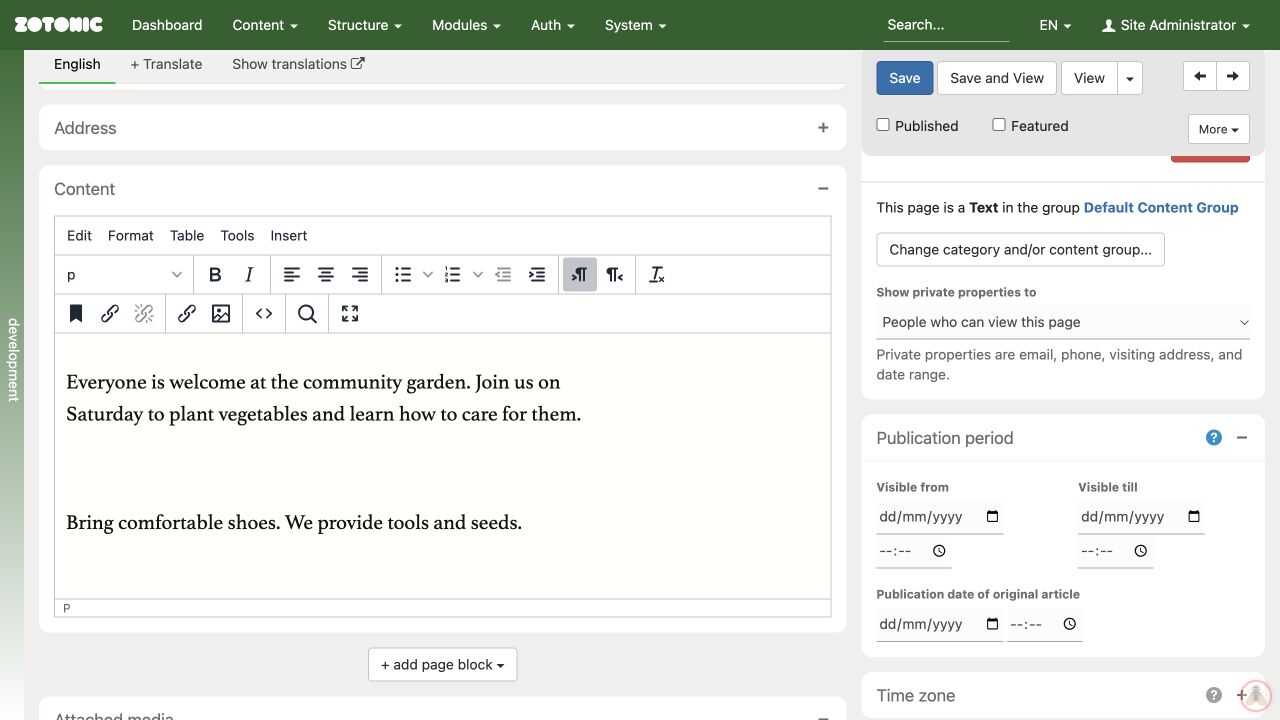The width and height of the screenshot is (1280, 720).
Task: Open the Structure menu
Action: pyautogui.click(x=364, y=25)
